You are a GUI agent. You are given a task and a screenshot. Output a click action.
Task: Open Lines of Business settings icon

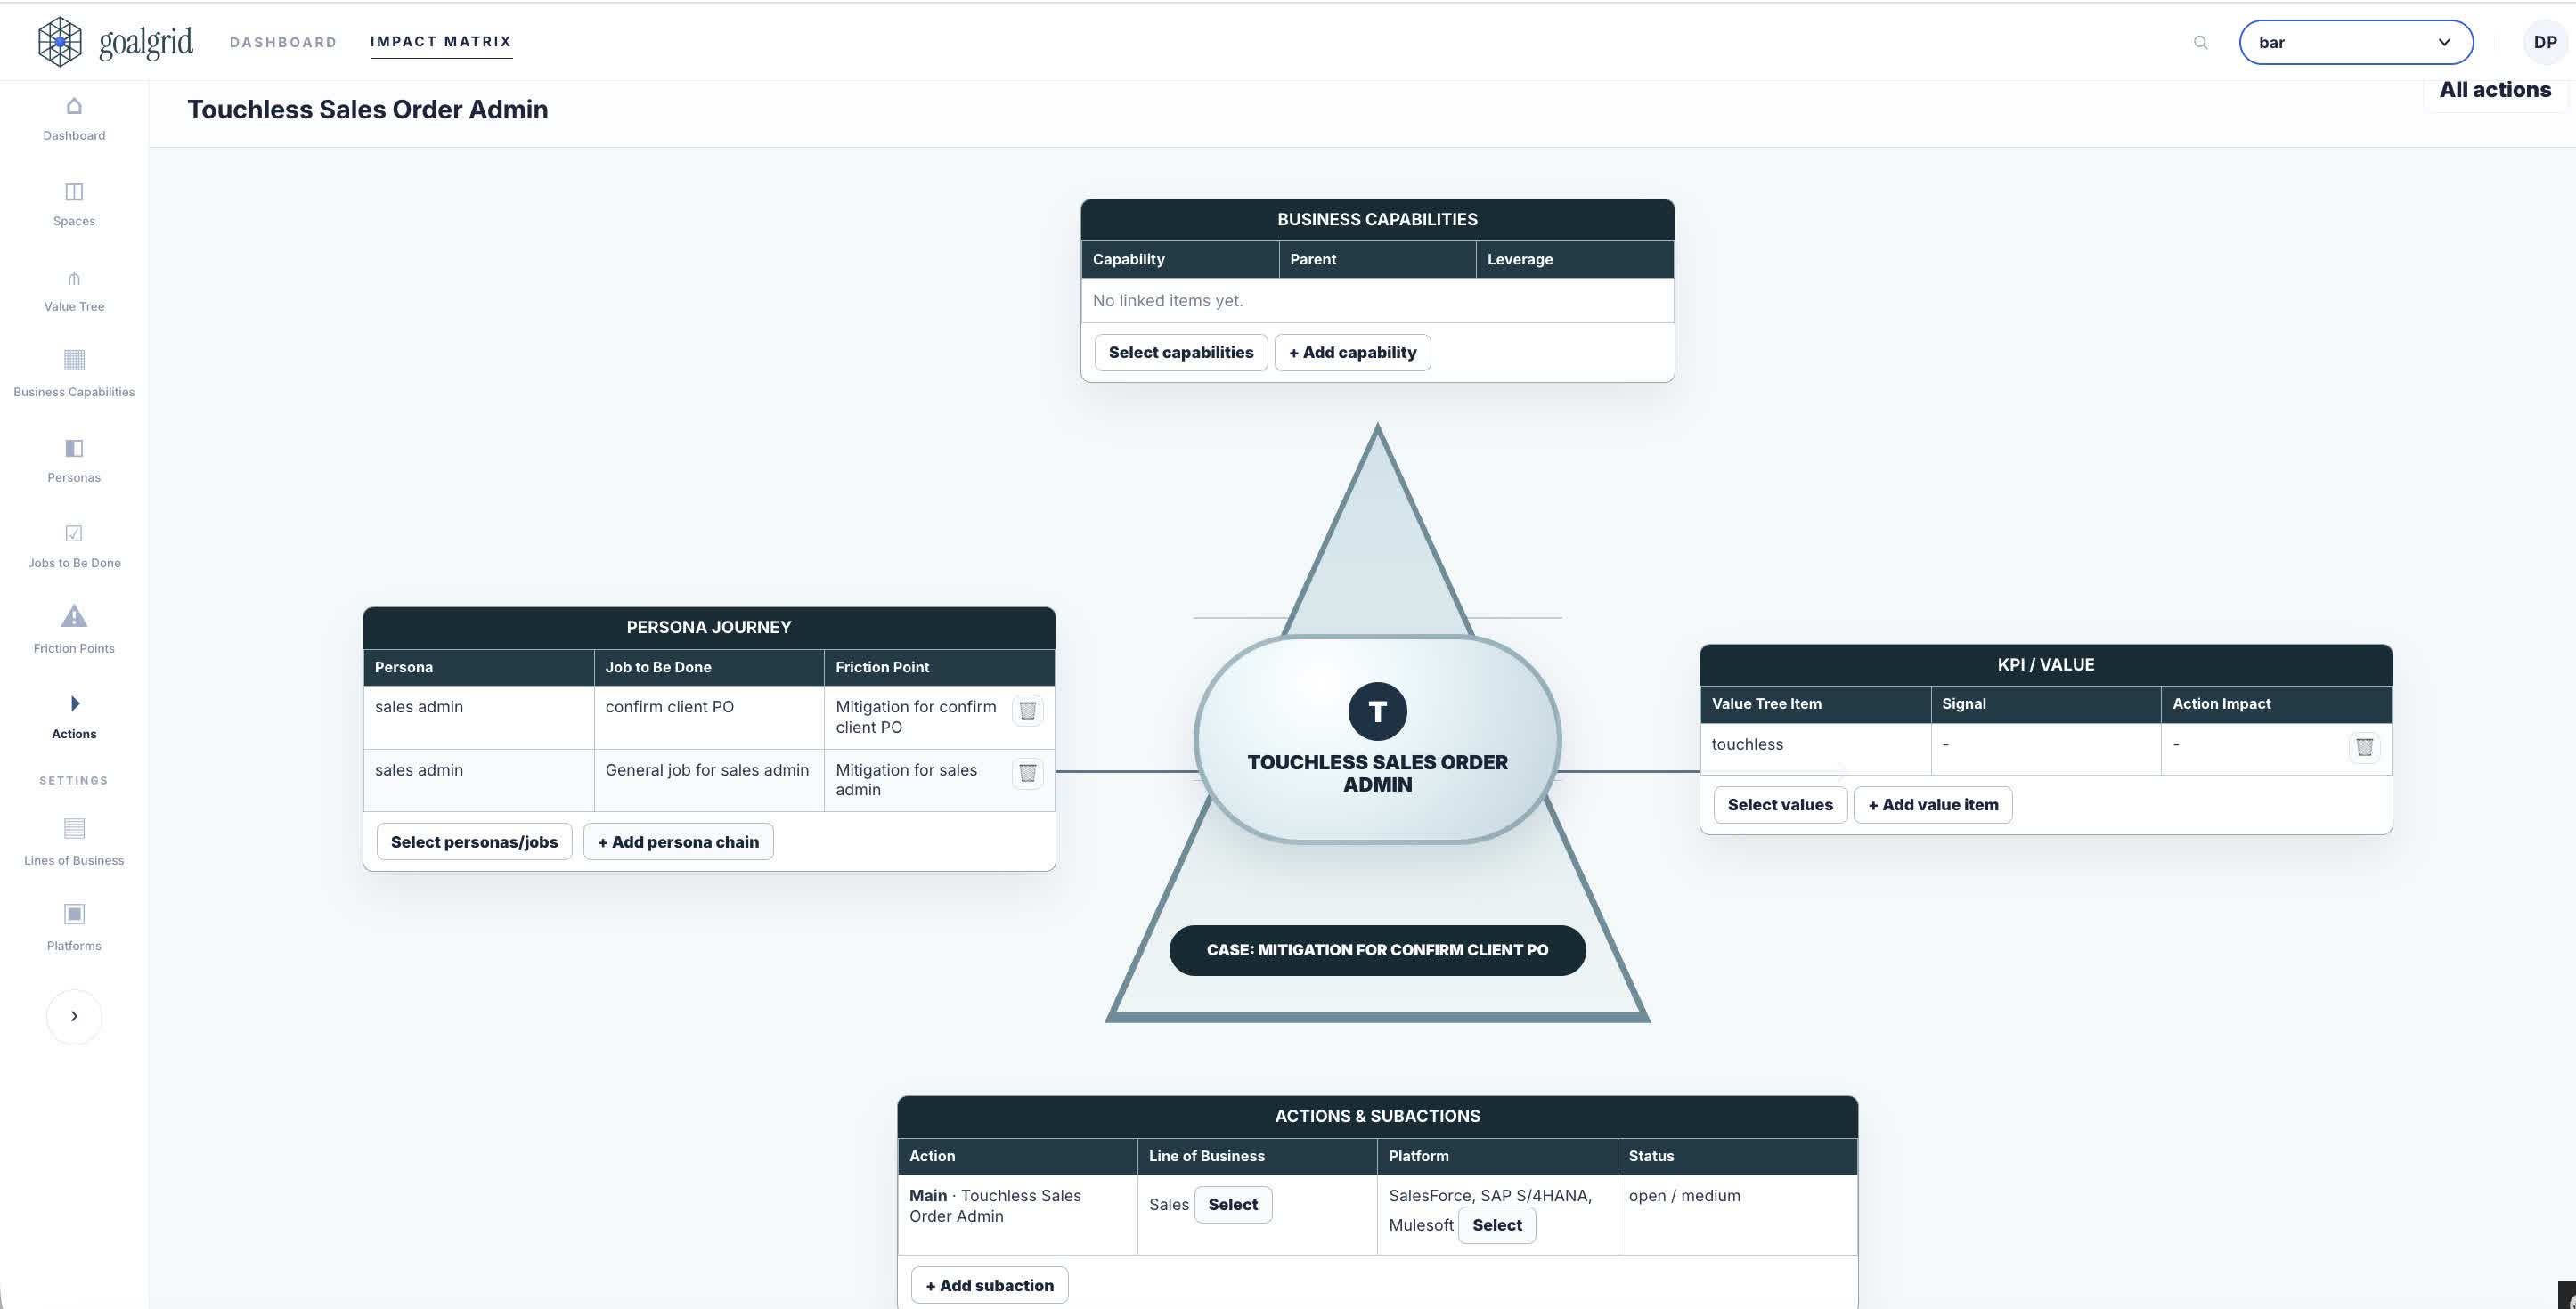[74, 828]
